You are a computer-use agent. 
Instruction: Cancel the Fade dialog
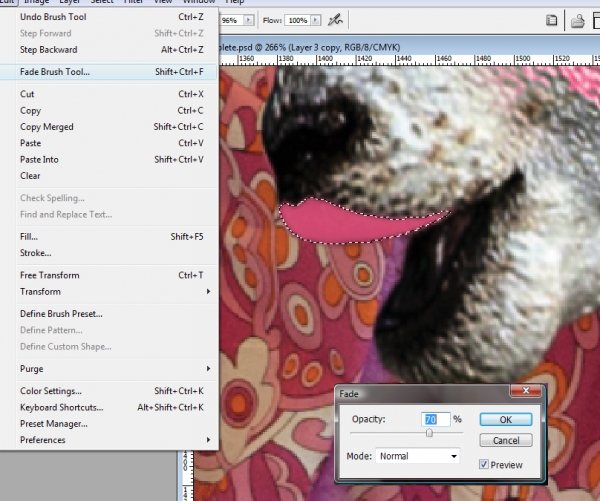[506, 441]
